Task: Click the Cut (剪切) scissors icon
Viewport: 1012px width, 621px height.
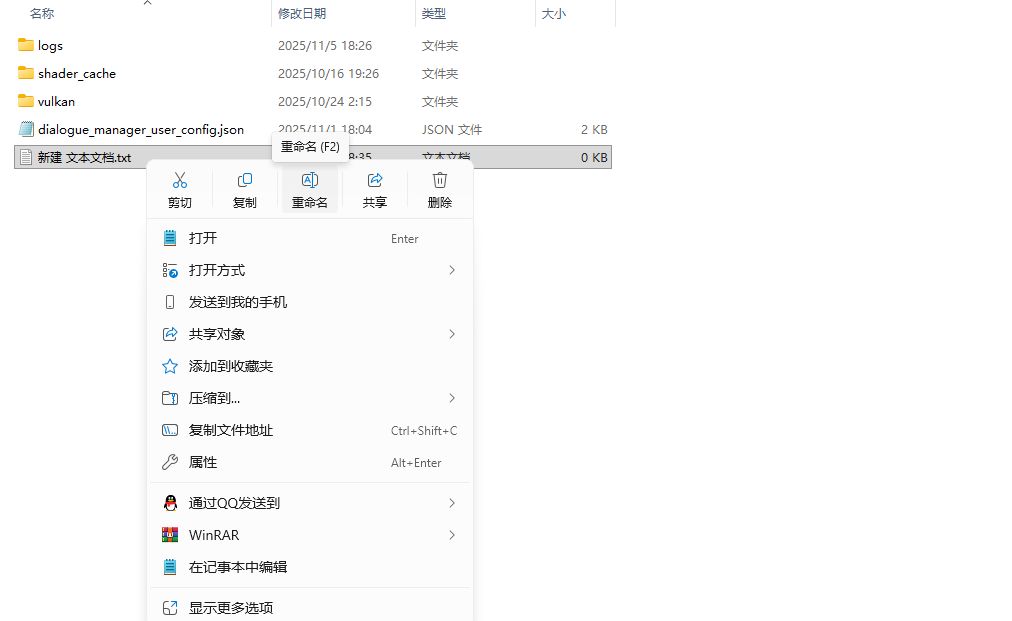Action: [179, 180]
